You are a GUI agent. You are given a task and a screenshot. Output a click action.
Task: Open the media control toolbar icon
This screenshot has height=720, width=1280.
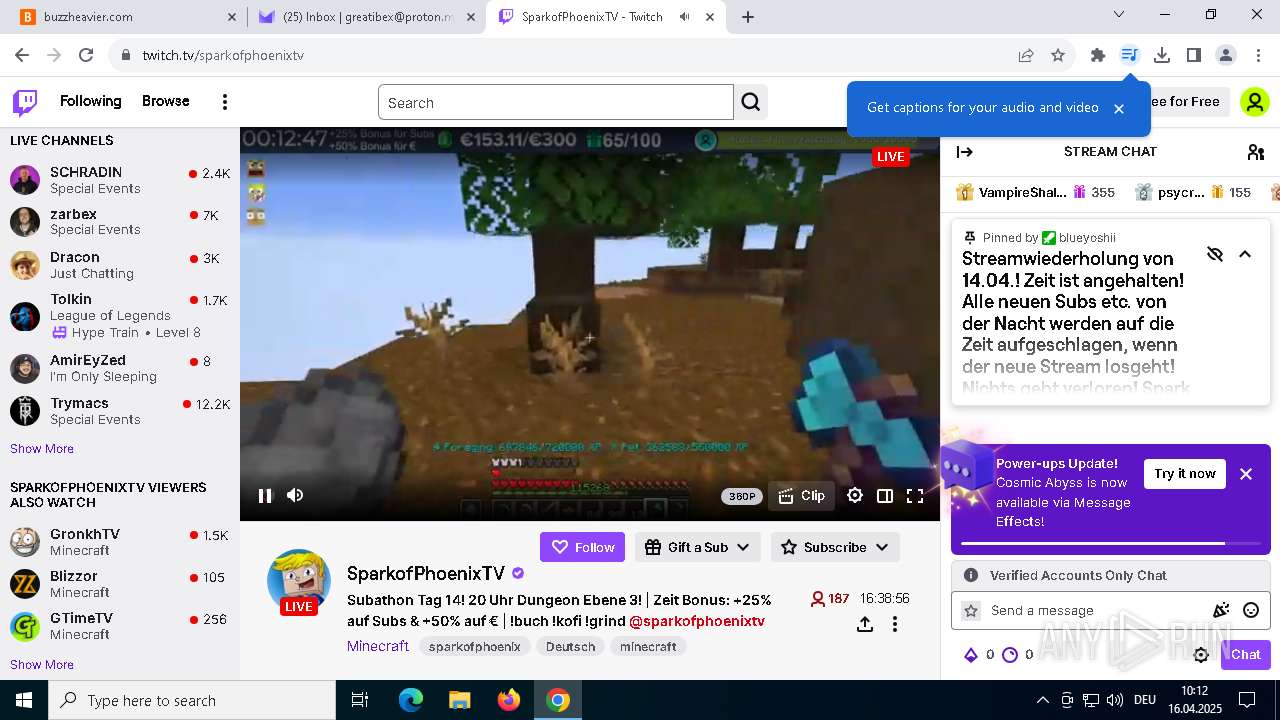pos(1130,56)
